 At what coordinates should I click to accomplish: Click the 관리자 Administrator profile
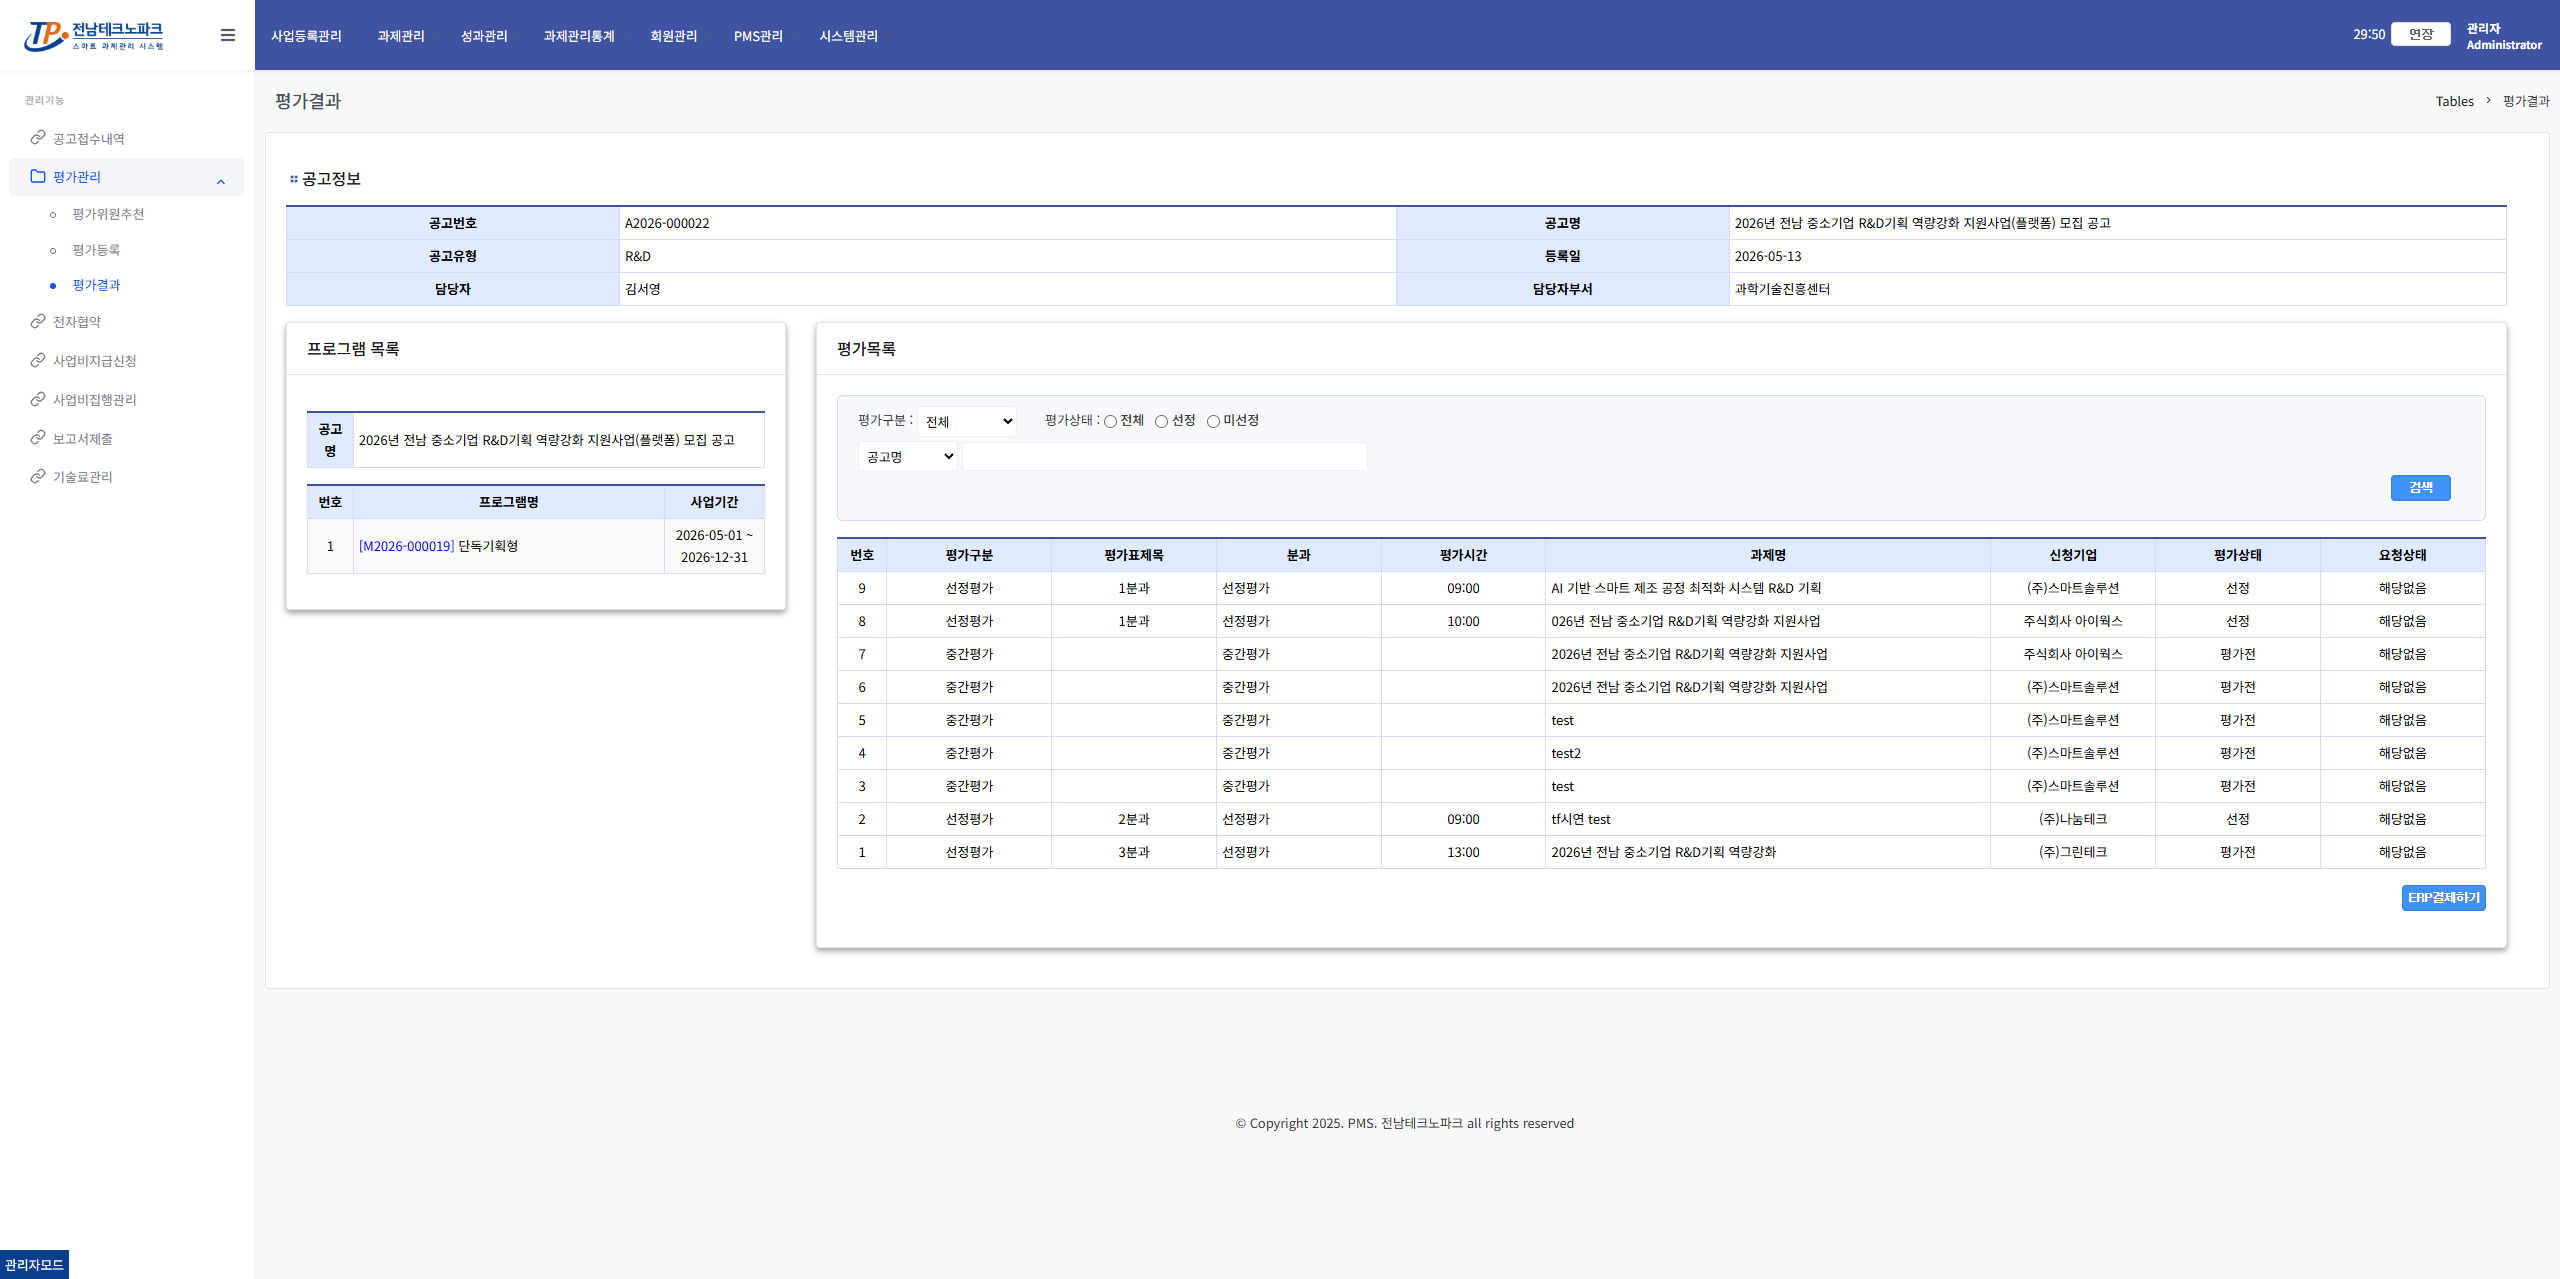click(2503, 36)
